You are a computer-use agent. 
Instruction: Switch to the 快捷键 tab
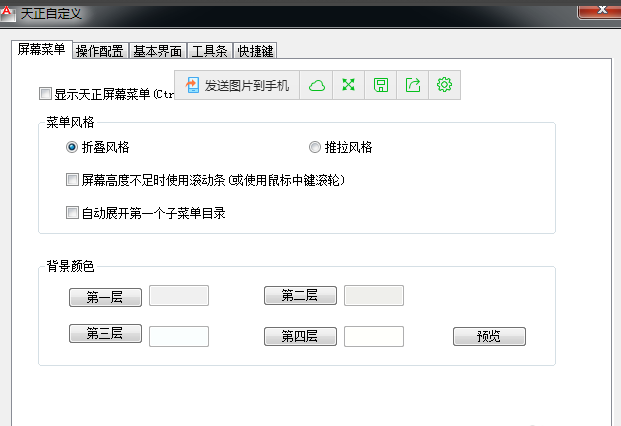[255, 51]
